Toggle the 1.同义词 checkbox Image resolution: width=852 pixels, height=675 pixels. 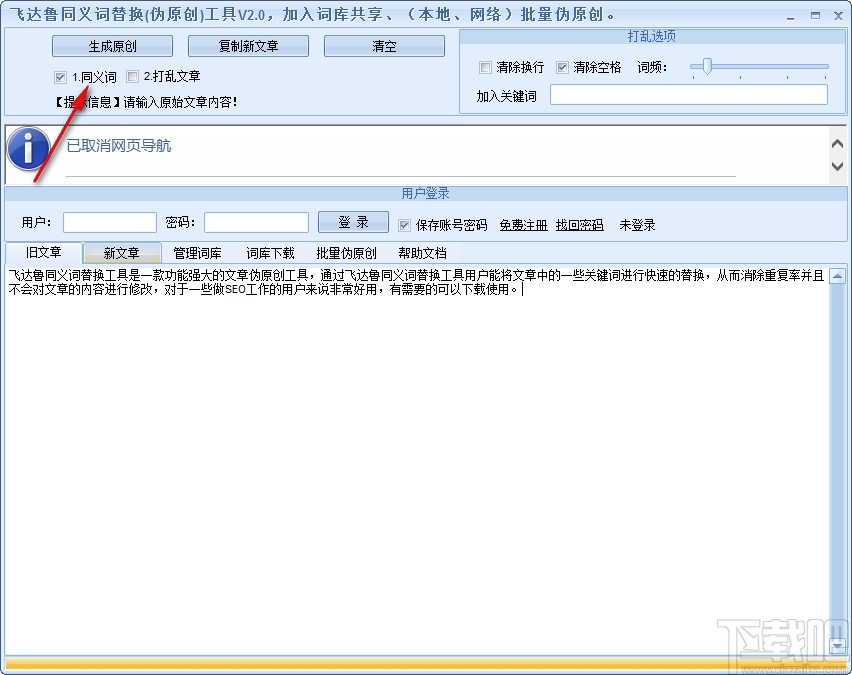pyautogui.click(x=60, y=77)
